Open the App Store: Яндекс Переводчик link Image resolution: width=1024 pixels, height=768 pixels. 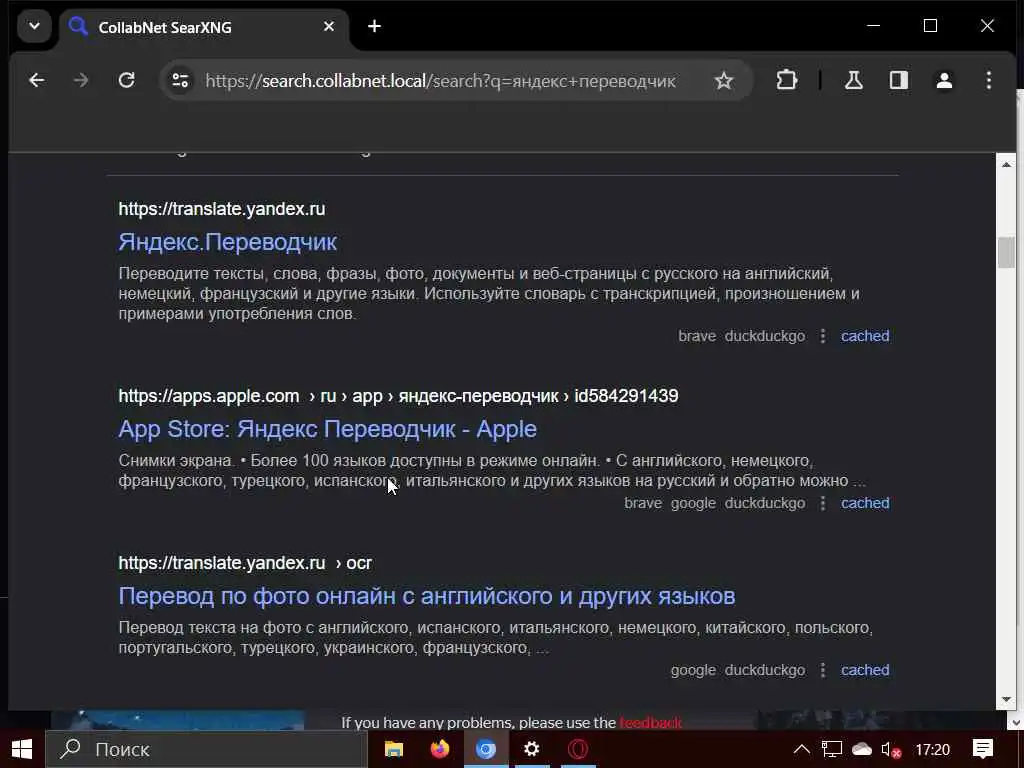pyautogui.click(x=328, y=429)
